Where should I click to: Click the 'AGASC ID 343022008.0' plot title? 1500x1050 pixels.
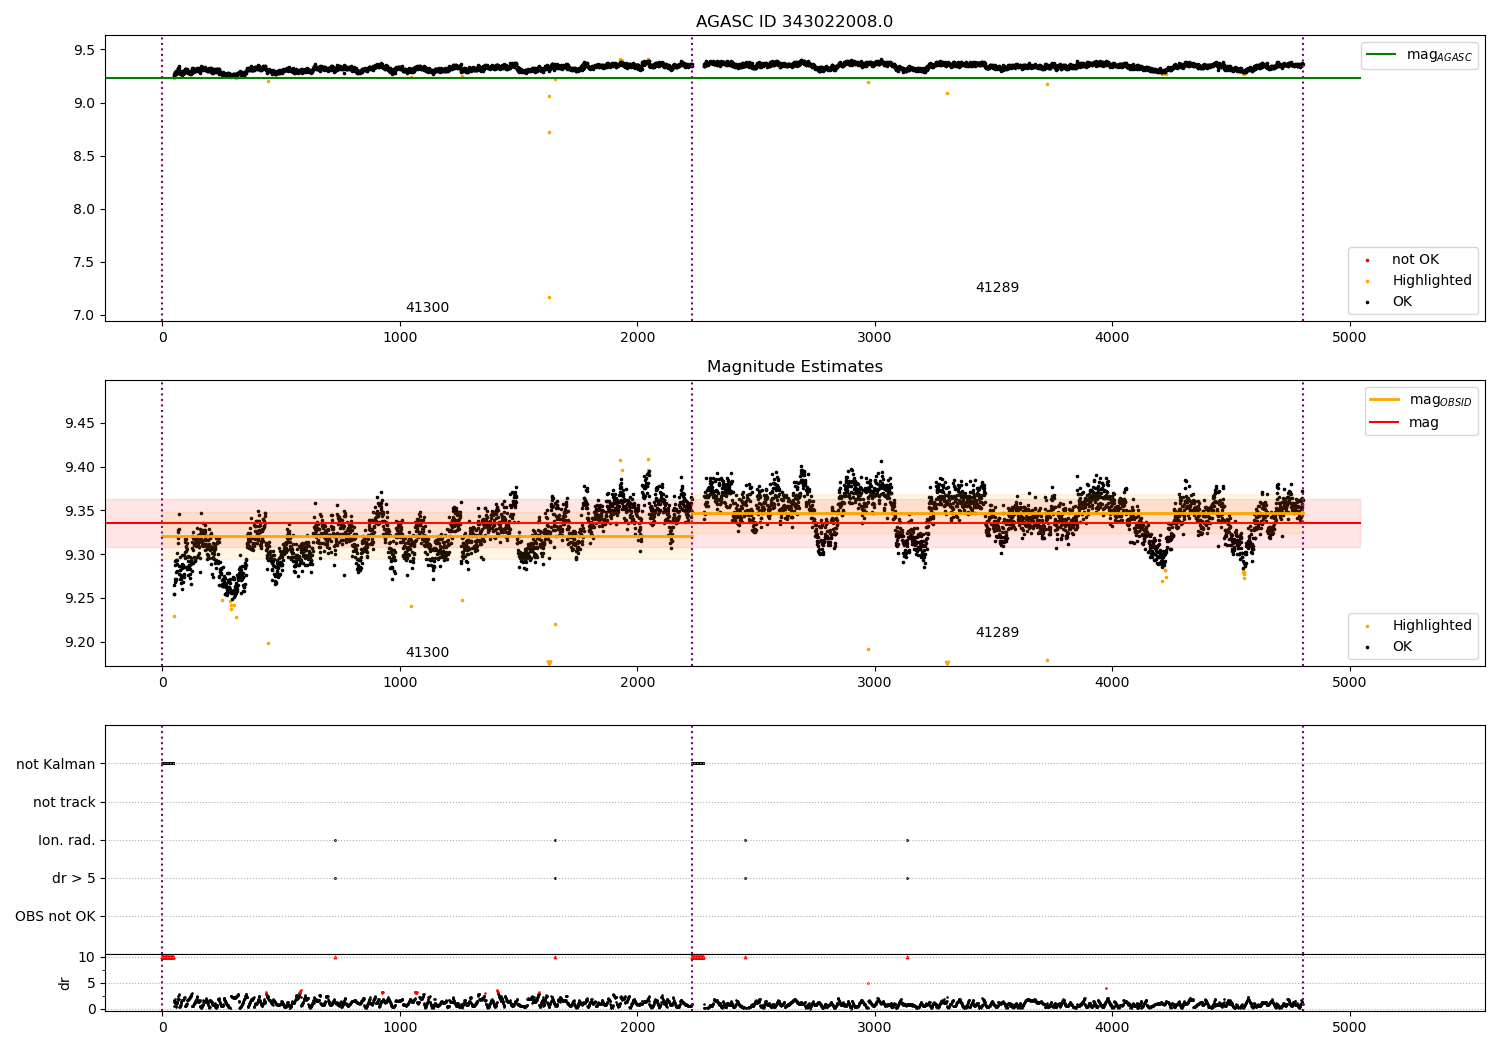794,22
